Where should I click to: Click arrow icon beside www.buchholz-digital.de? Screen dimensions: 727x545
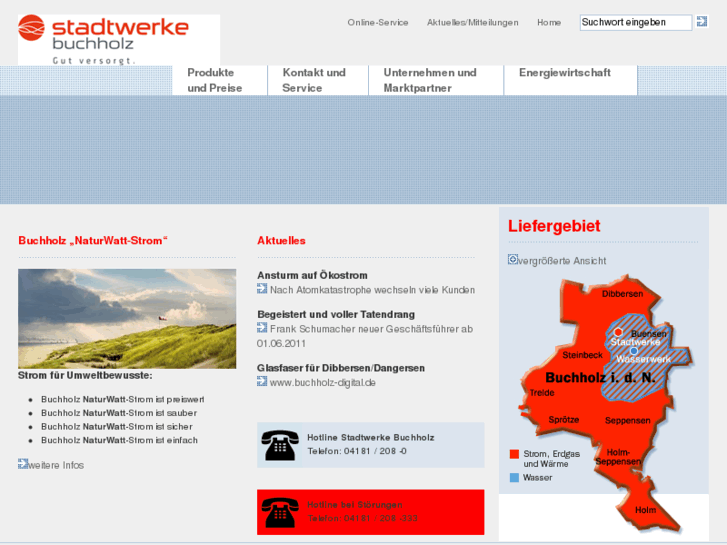262,381
